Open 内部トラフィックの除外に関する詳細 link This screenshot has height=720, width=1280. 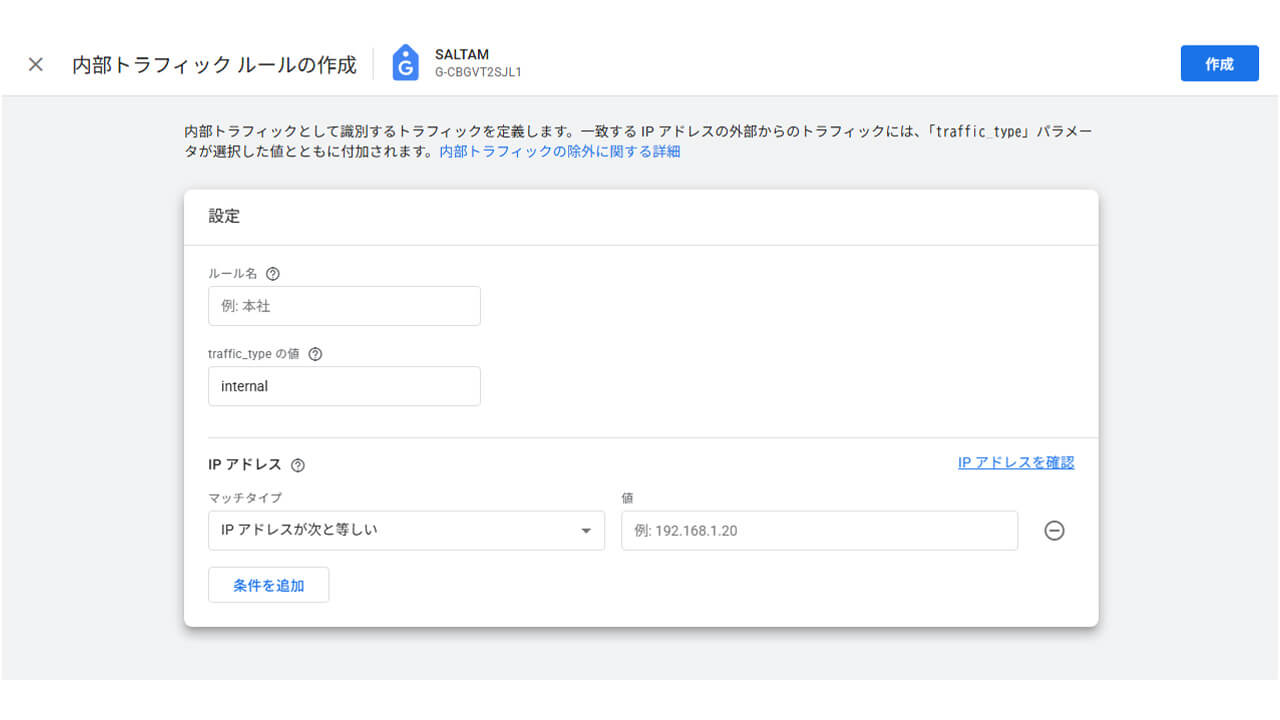point(560,152)
